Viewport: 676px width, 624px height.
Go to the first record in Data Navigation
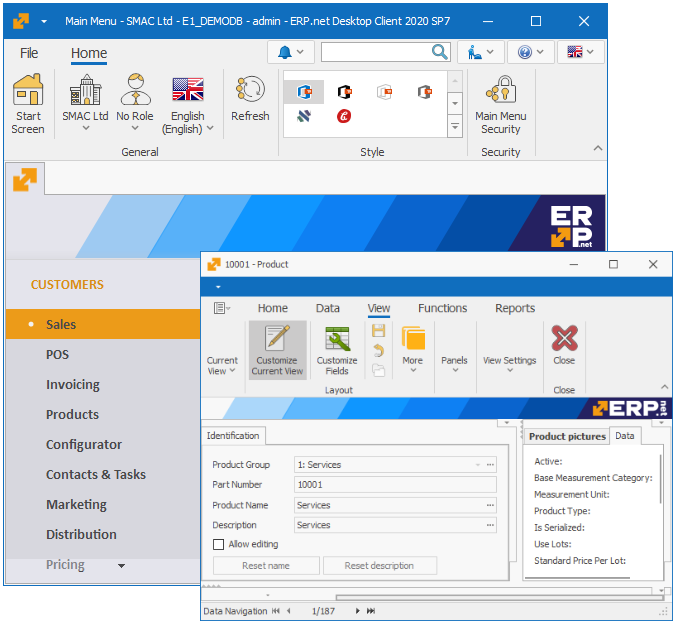[276, 611]
